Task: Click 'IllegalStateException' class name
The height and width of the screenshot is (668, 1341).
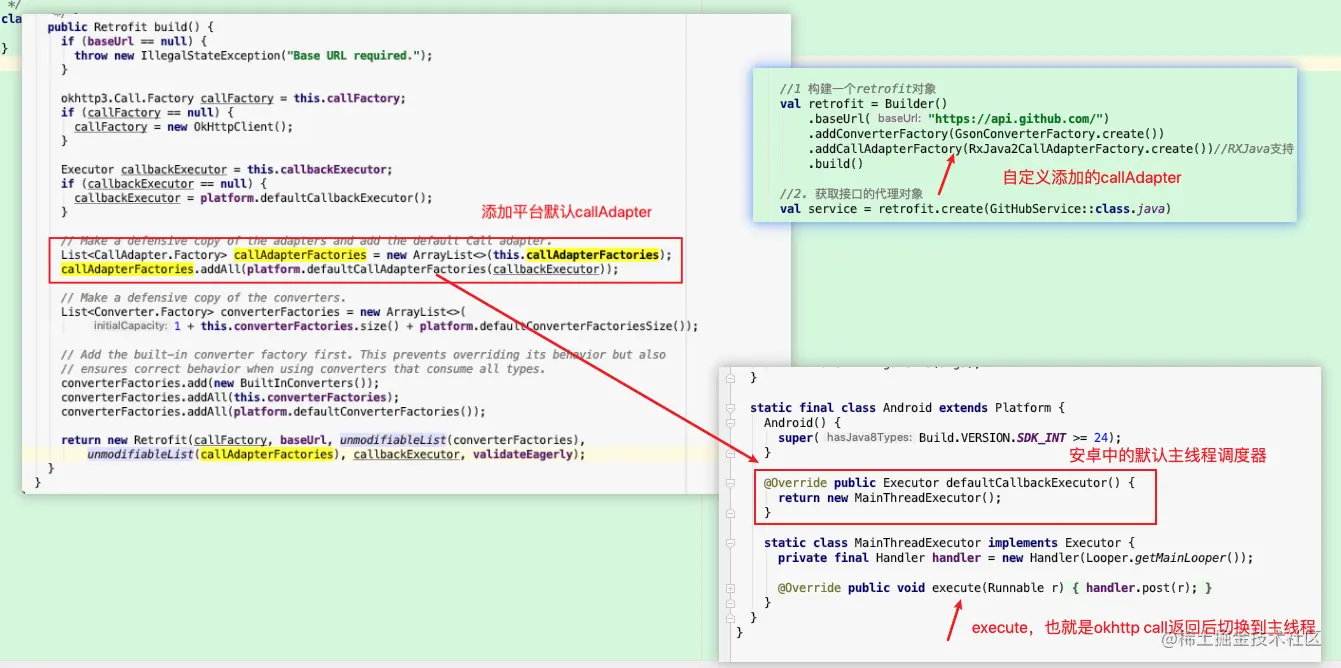Action: coord(212,55)
